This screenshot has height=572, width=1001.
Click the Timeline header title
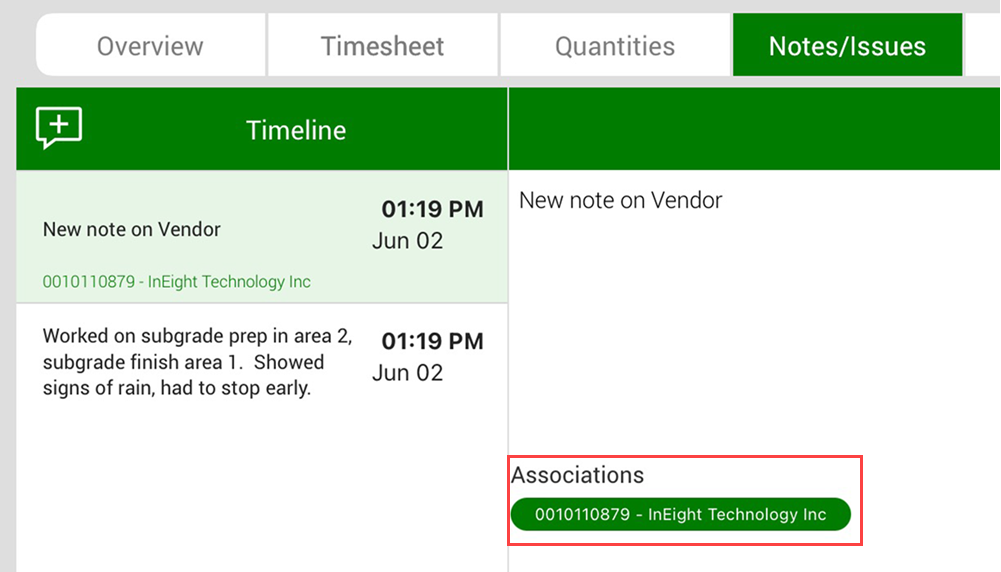click(296, 130)
